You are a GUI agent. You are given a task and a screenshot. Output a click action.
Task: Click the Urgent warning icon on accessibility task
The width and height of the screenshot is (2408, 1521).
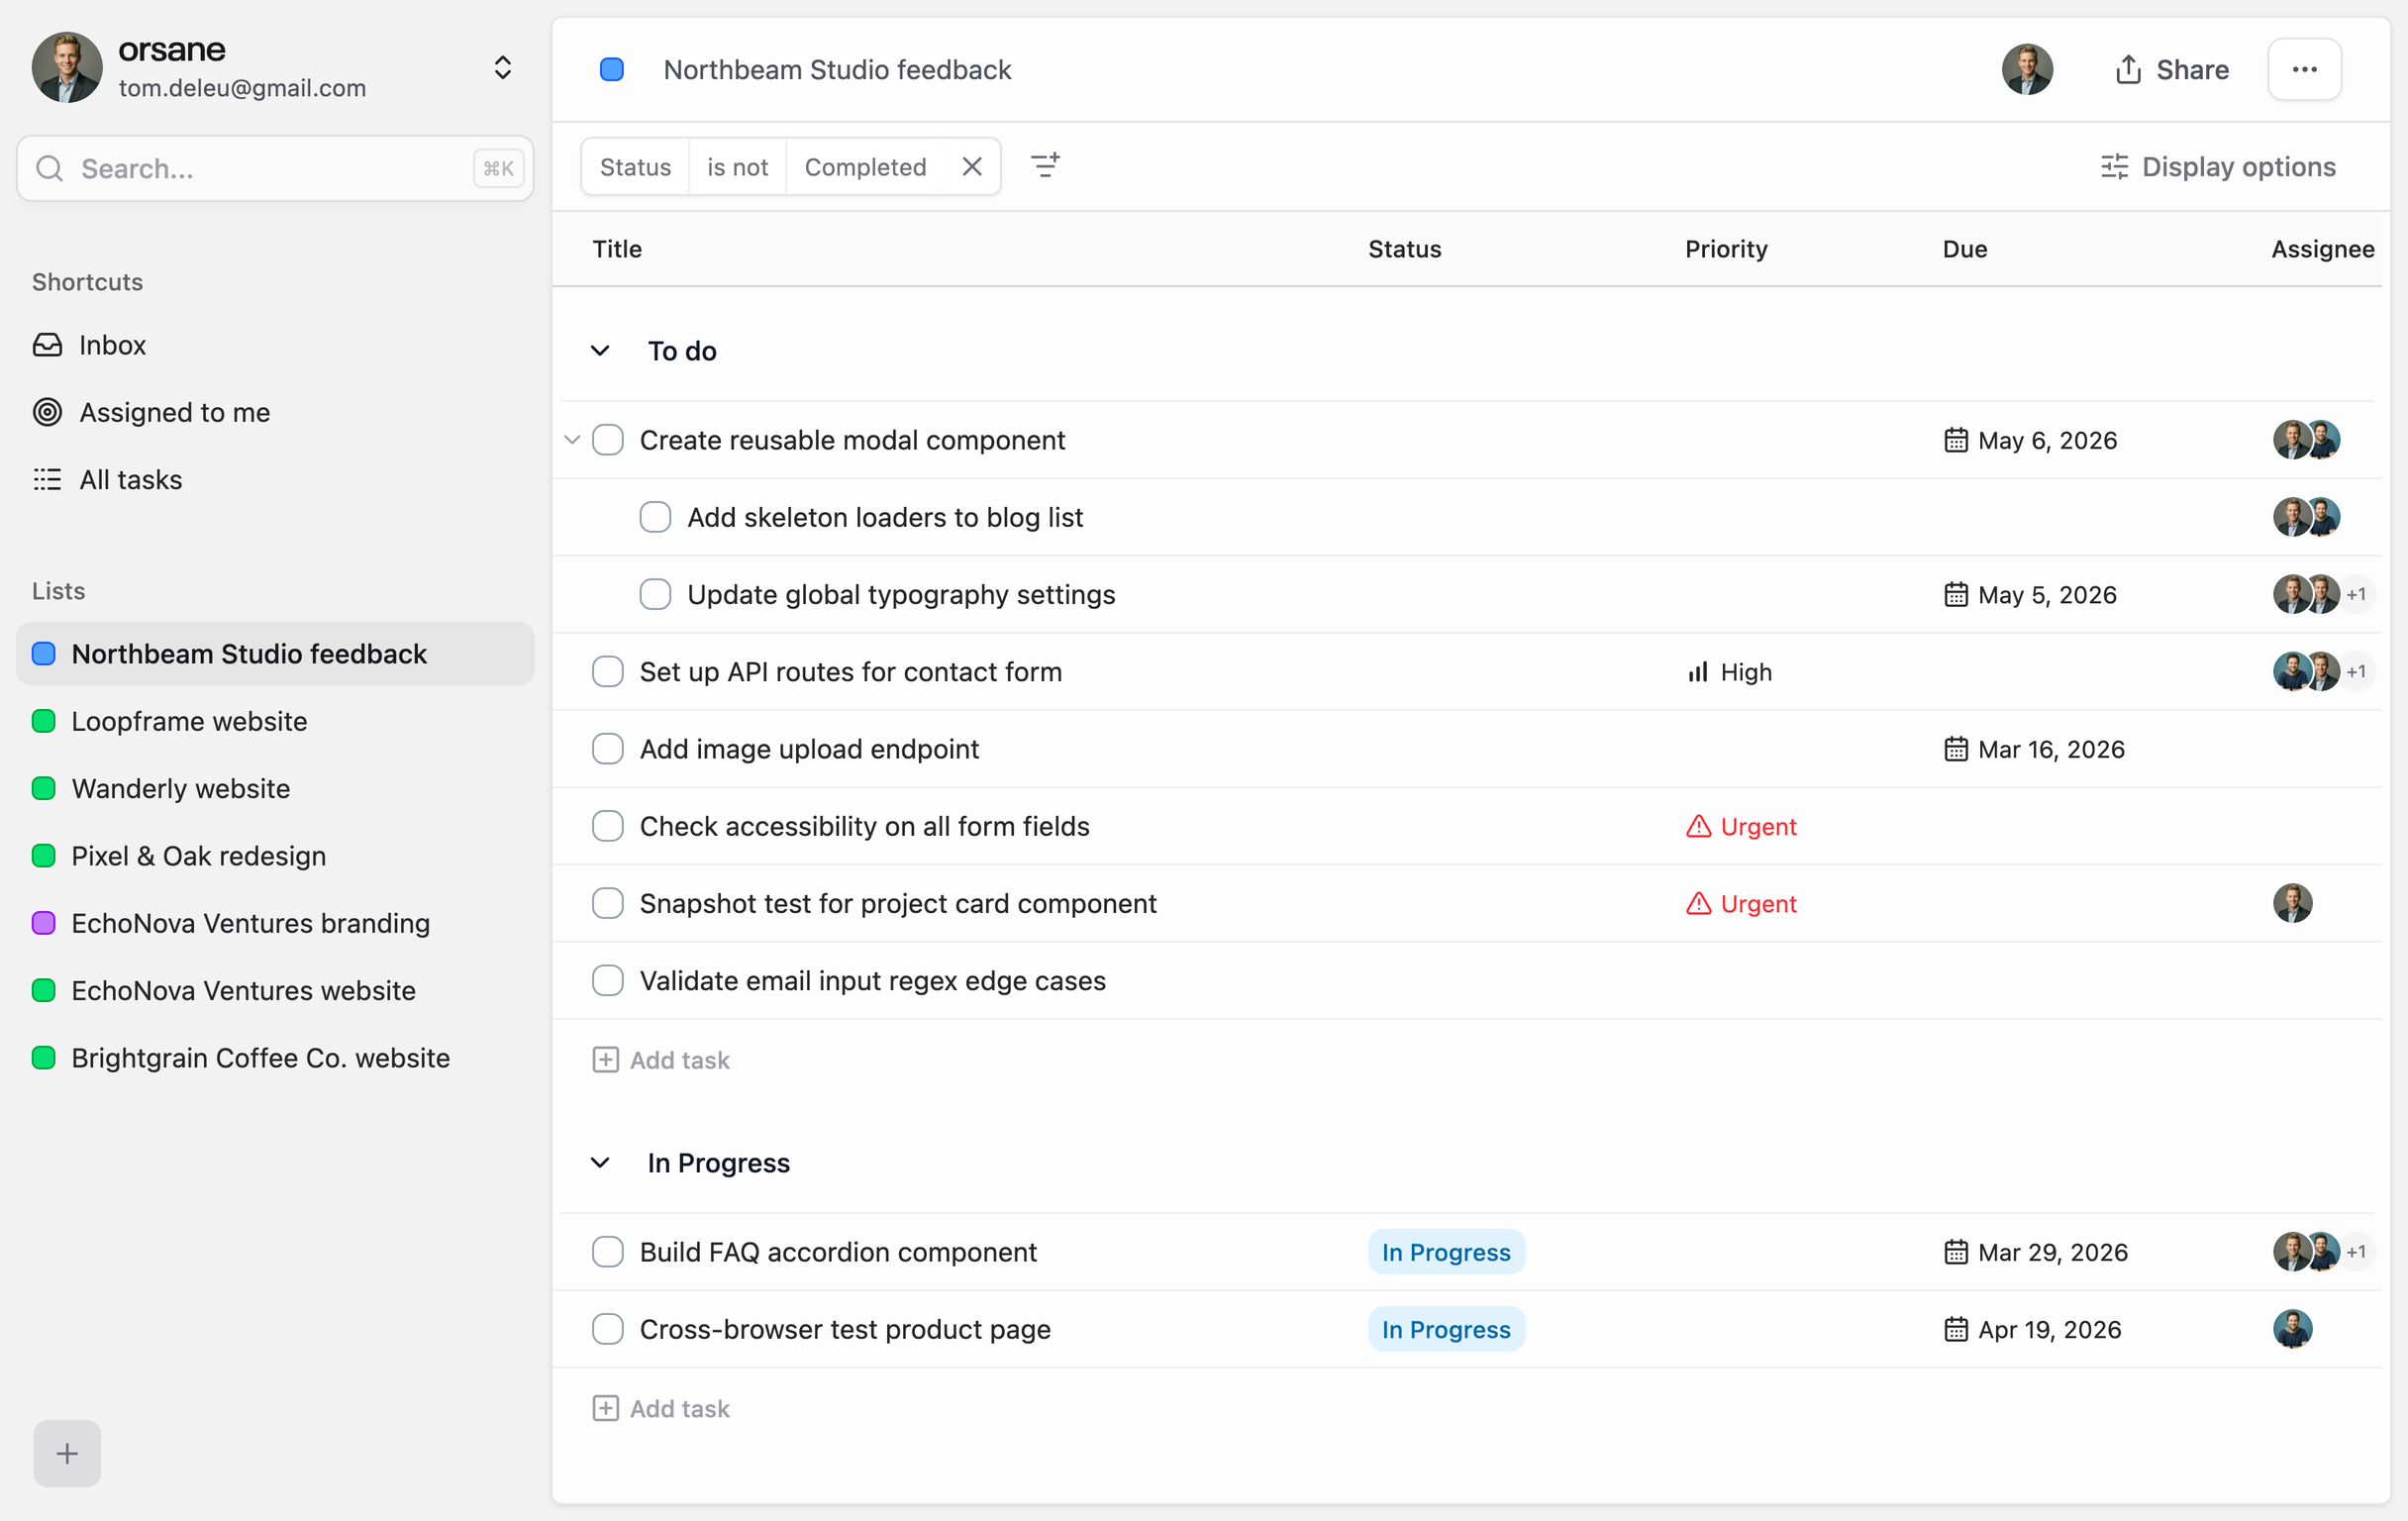[x=1698, y=826]
